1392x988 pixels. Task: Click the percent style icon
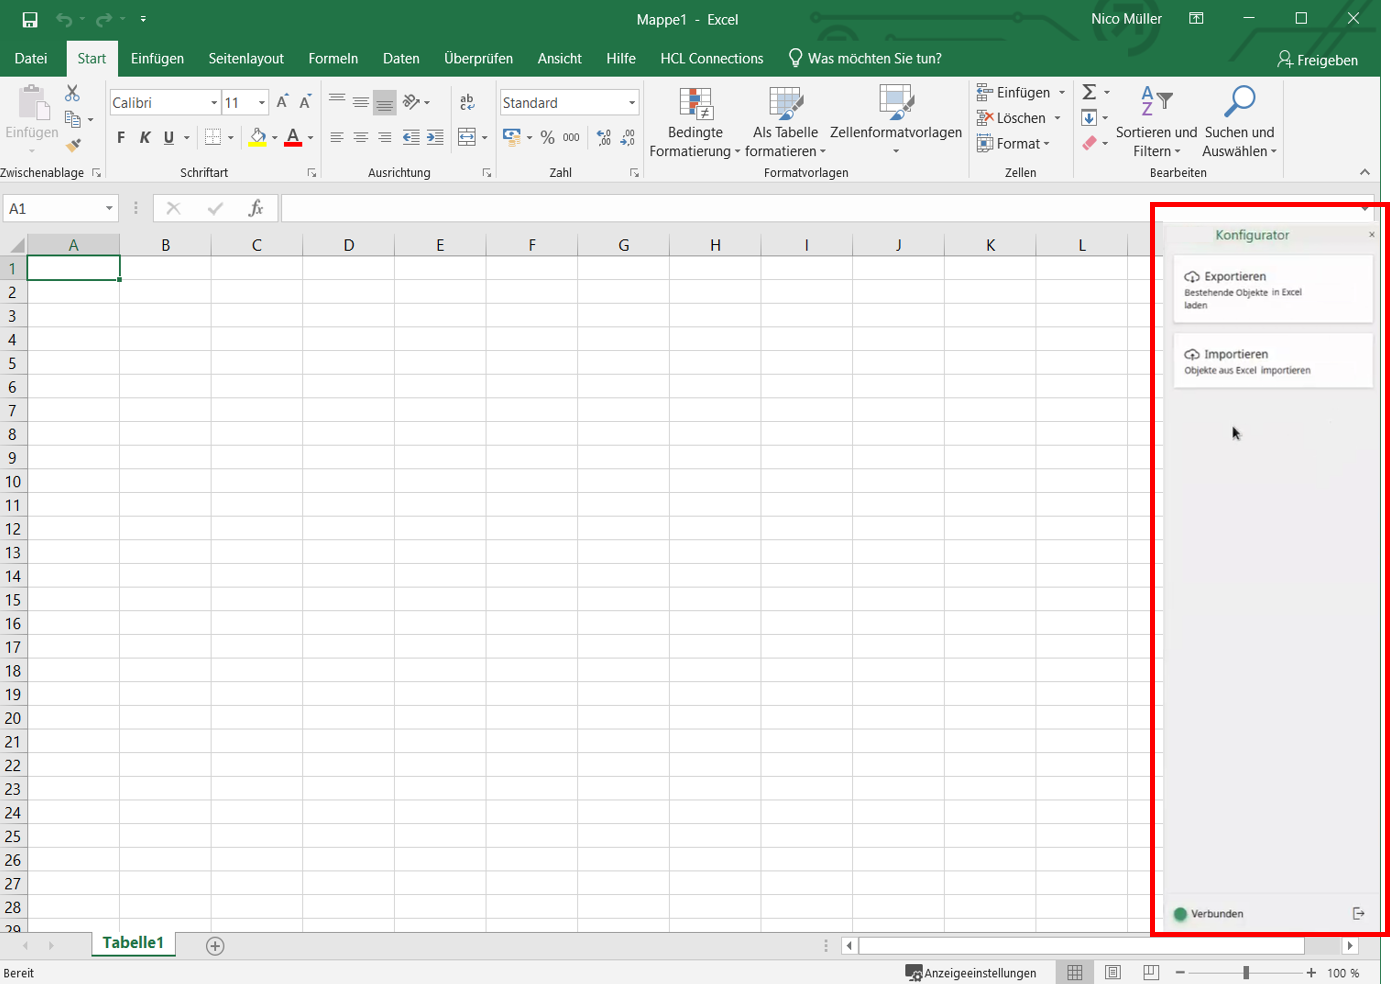click(547, 137)
